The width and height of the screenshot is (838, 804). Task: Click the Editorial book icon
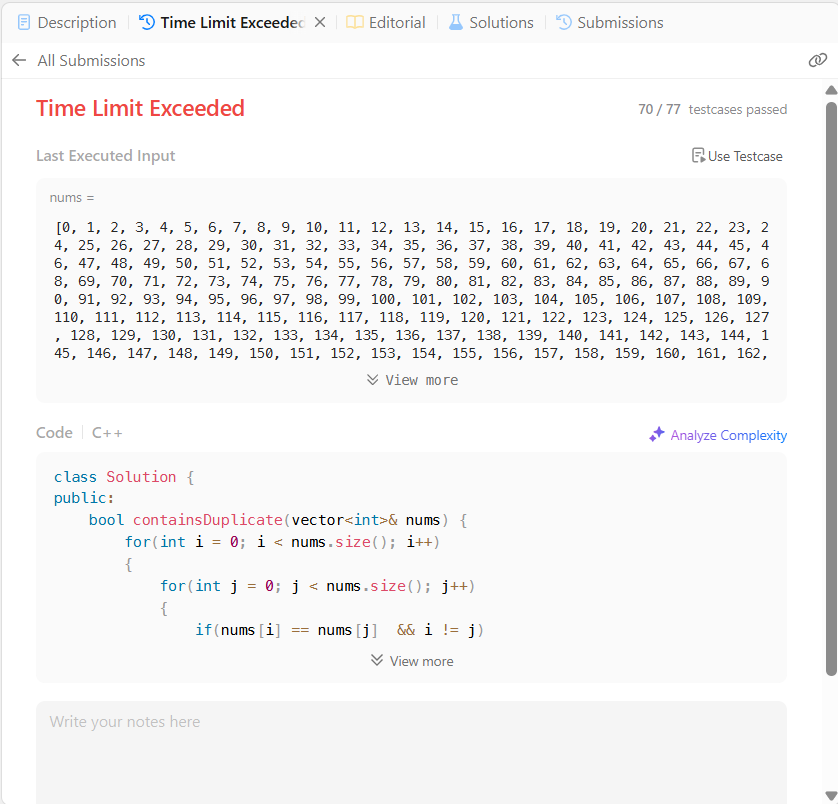[x=355, y=22]
